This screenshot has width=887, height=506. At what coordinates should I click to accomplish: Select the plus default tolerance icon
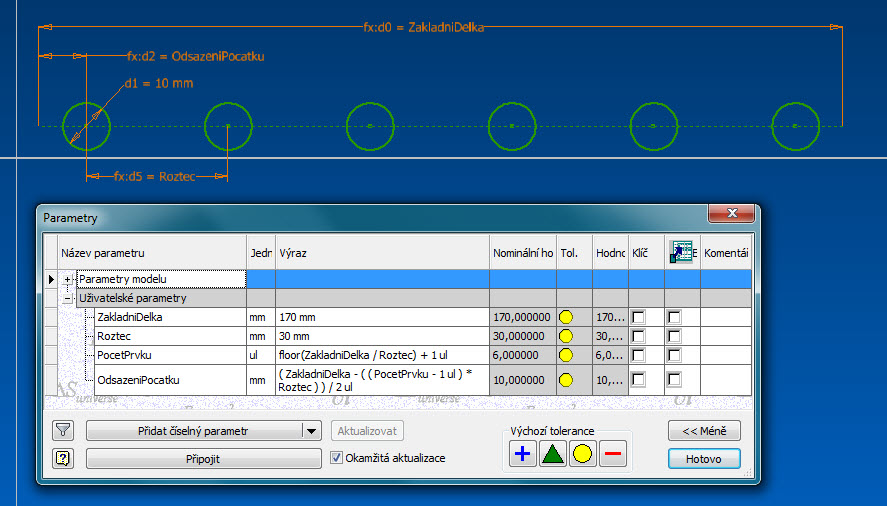click(x=523, y=454)
